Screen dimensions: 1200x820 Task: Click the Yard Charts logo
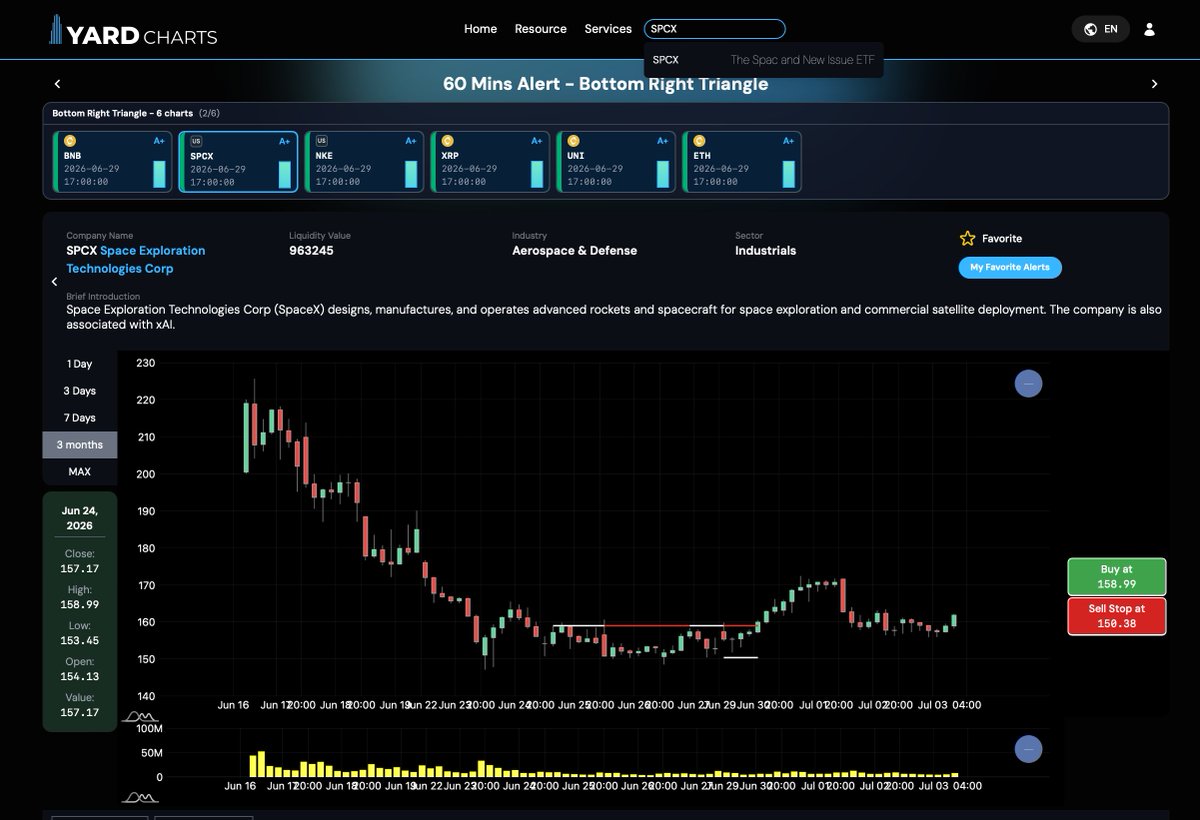pyautogui.click(x=134, y=30)
